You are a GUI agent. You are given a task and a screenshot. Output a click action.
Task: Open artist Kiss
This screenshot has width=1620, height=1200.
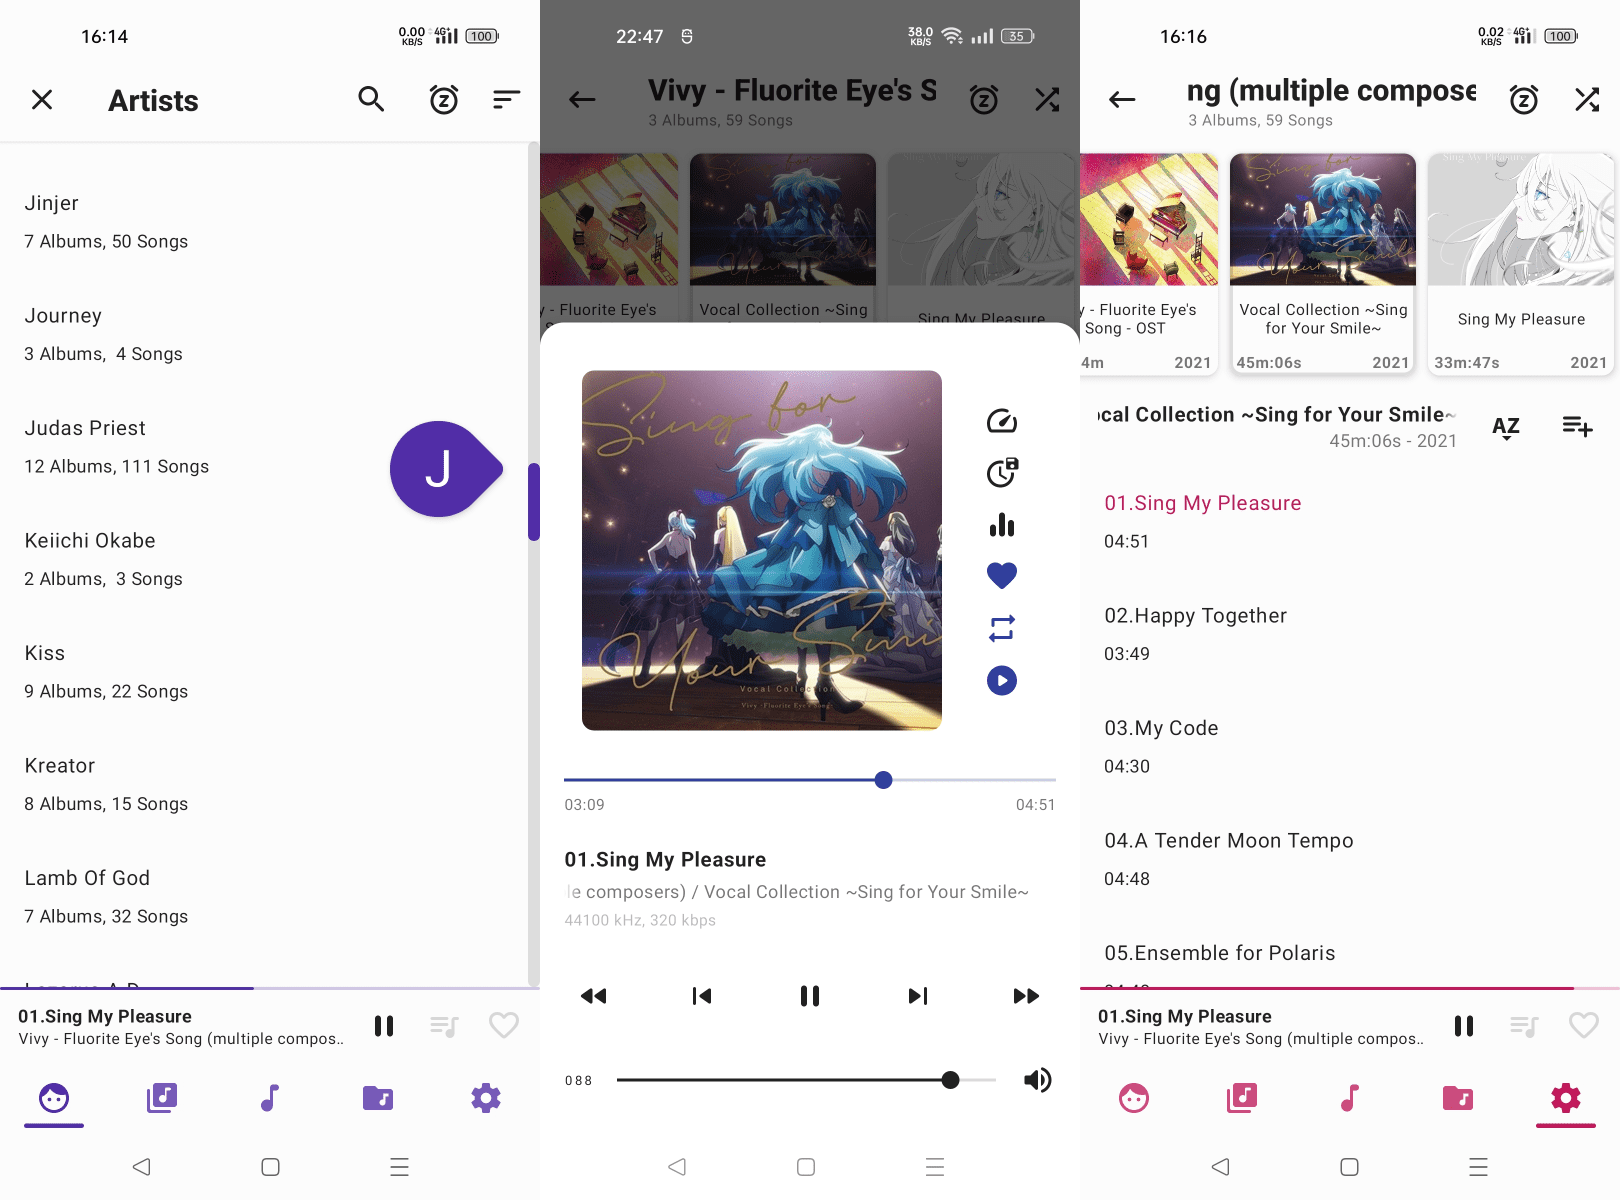click(x=264, y=672)
